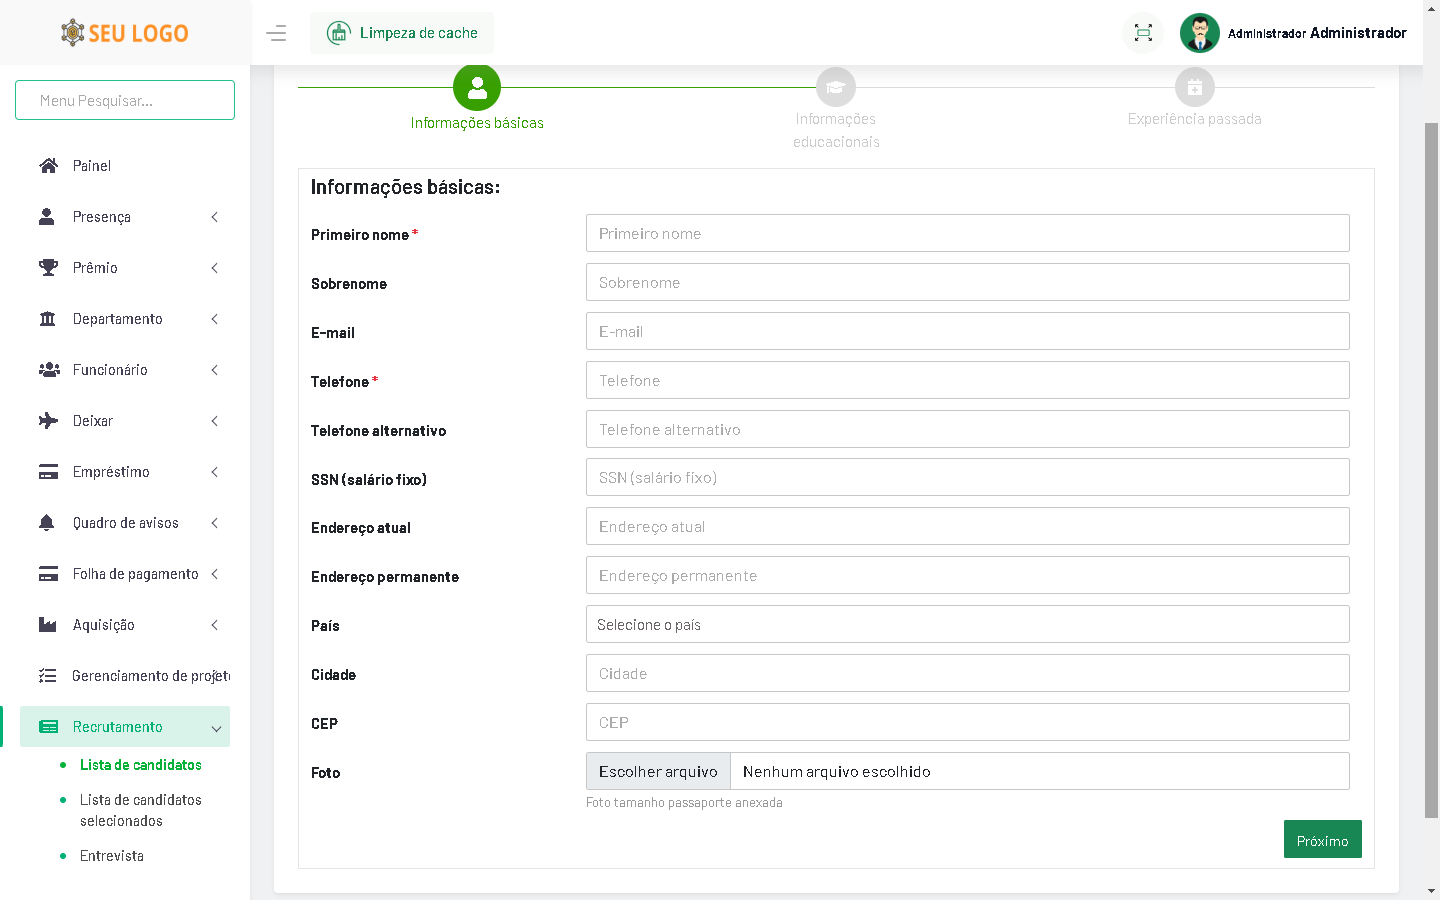
Task: Click the Informações básicas step icon
Action: [x=477, y=88]
